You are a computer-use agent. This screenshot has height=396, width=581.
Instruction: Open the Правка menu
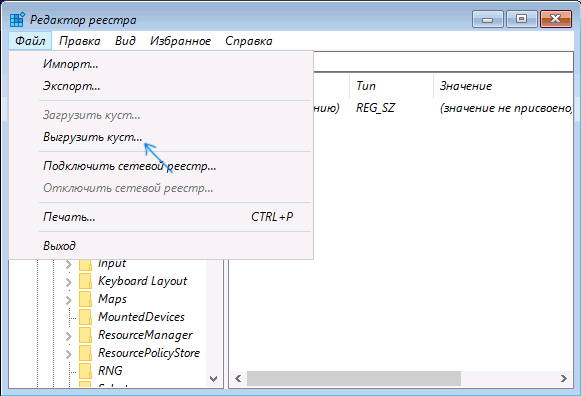point(80,41)
